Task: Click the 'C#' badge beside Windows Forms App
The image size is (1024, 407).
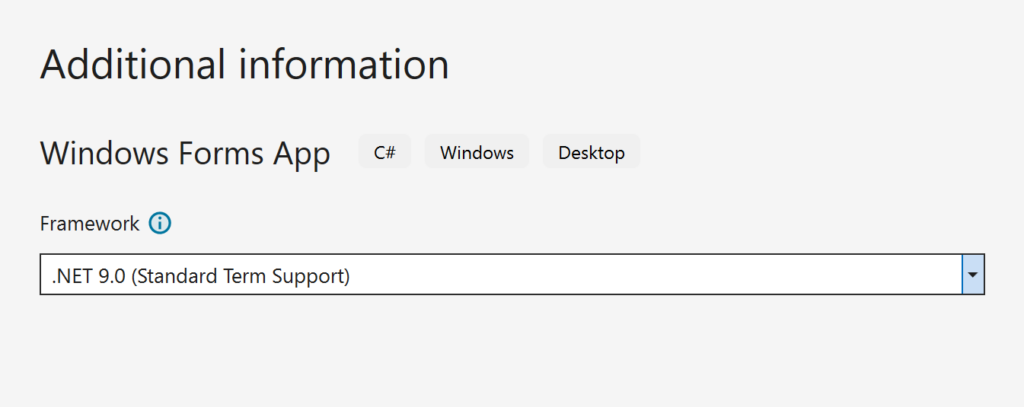Action: click(385, 153)
